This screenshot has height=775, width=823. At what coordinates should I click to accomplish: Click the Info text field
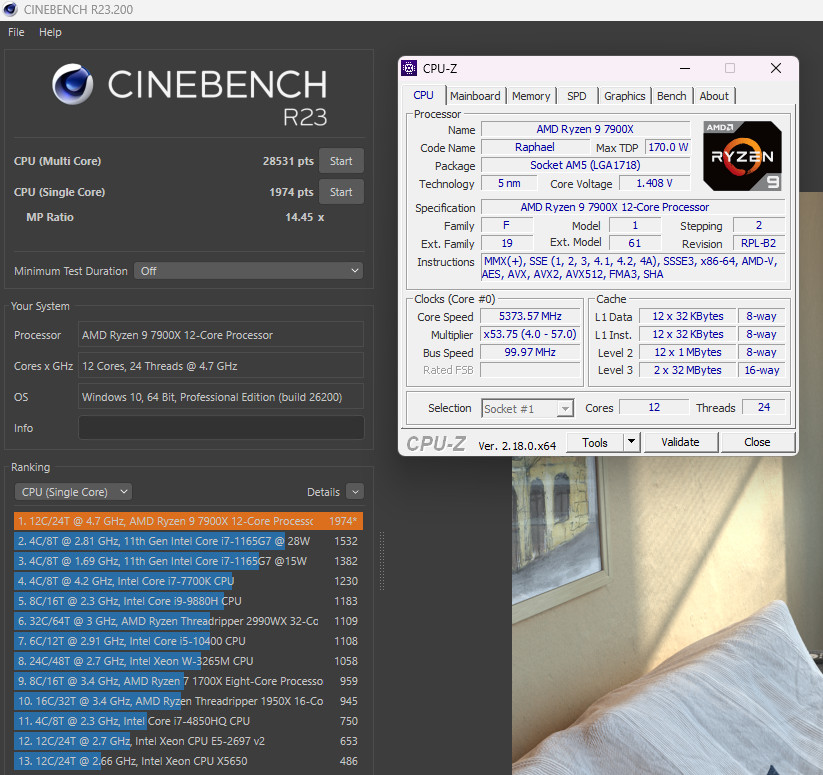221,428
